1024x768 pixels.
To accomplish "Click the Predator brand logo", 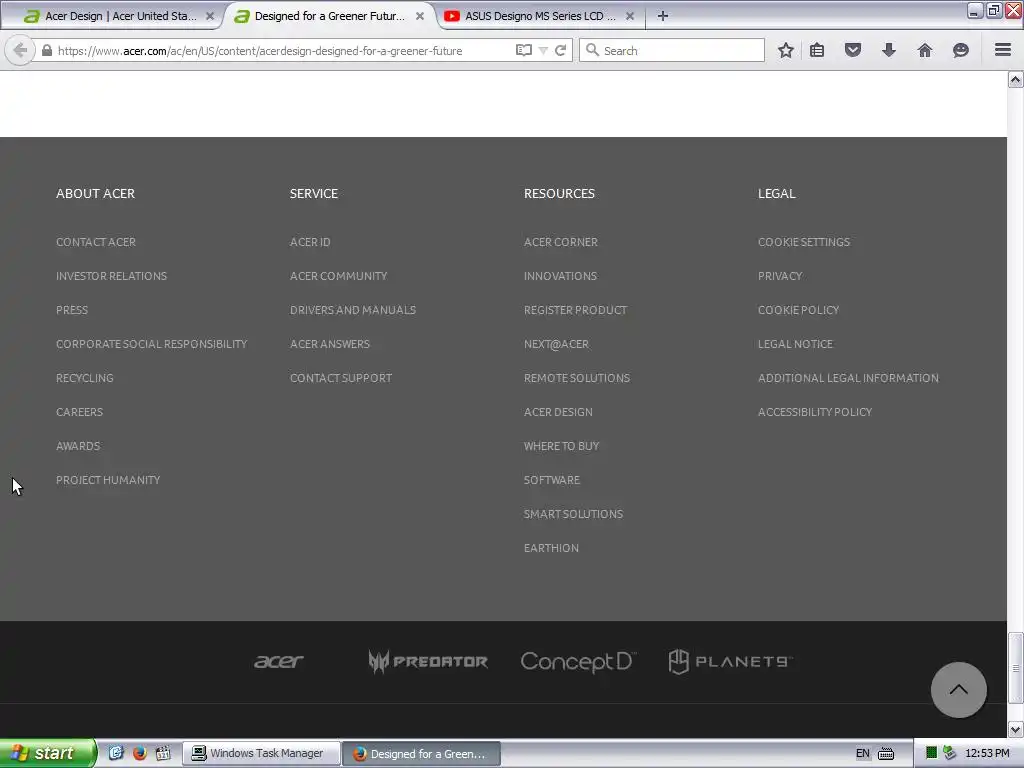I will point(428,662).
